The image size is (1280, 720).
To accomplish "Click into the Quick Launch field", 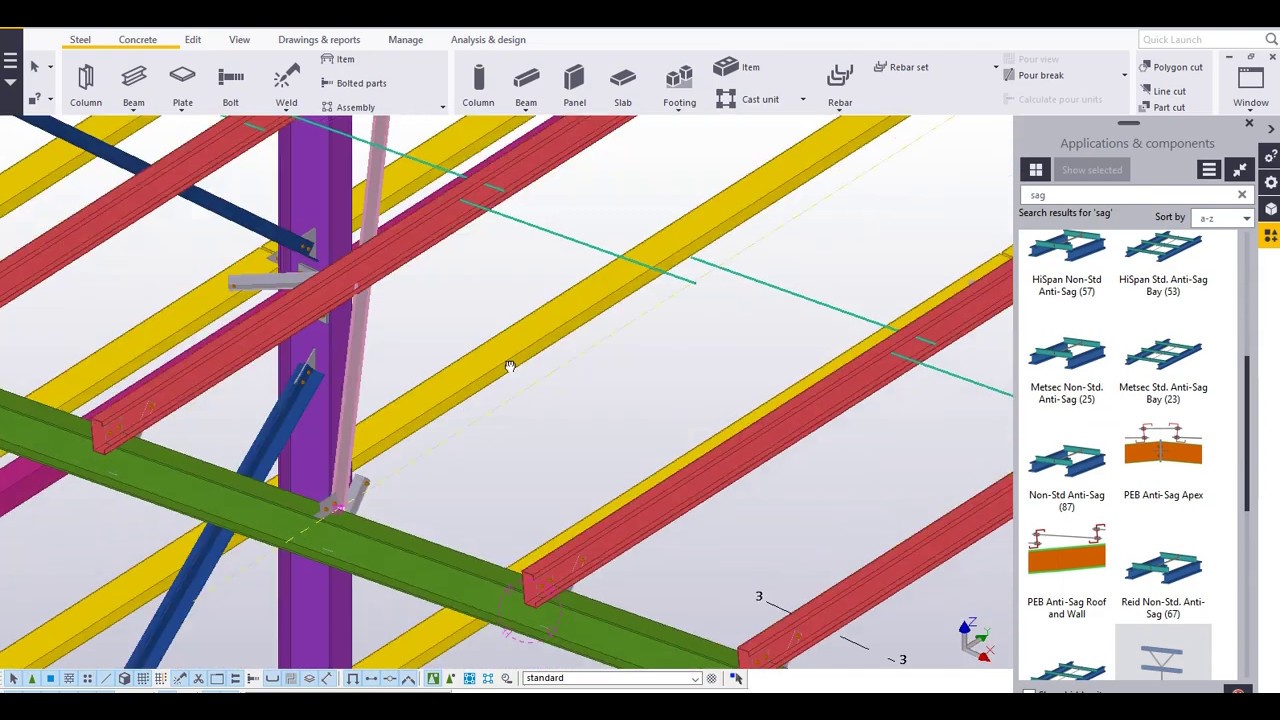I will tap(1200, 39).
